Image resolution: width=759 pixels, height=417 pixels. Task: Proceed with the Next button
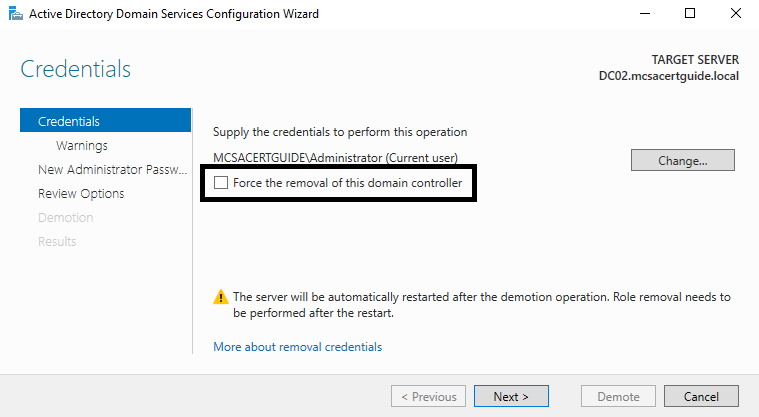(x=511, y=396)
